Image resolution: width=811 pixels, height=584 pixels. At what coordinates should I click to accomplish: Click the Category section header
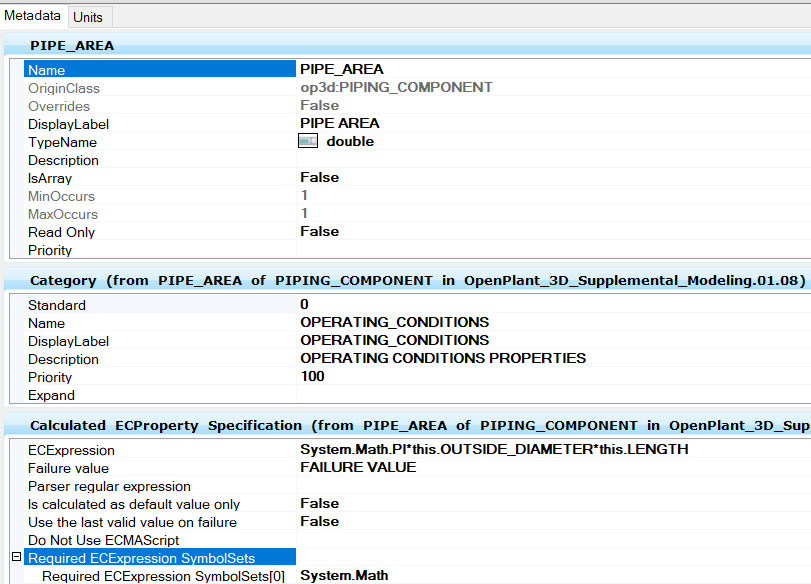[408, 280]
